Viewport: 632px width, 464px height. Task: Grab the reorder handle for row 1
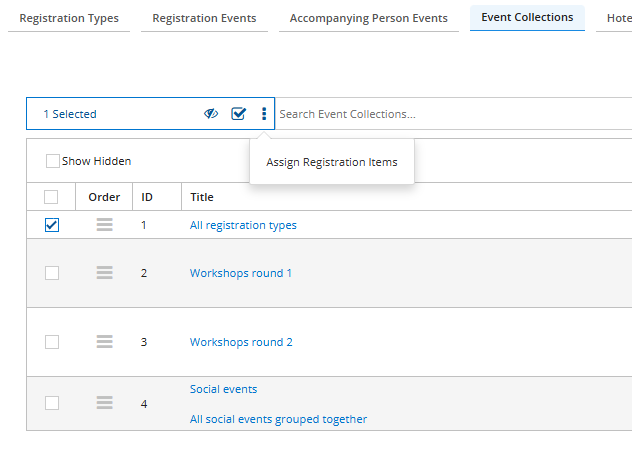point(104,225)
